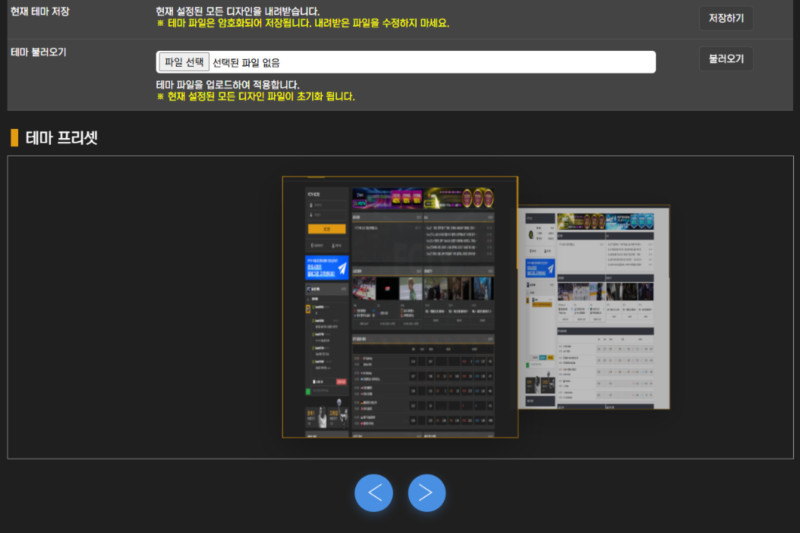Click the '현재 설정된 모든 디자인을 내려받습니다' description
Image resolution: width=800 pixels, height=533 pixels.
tap(238, 11)
